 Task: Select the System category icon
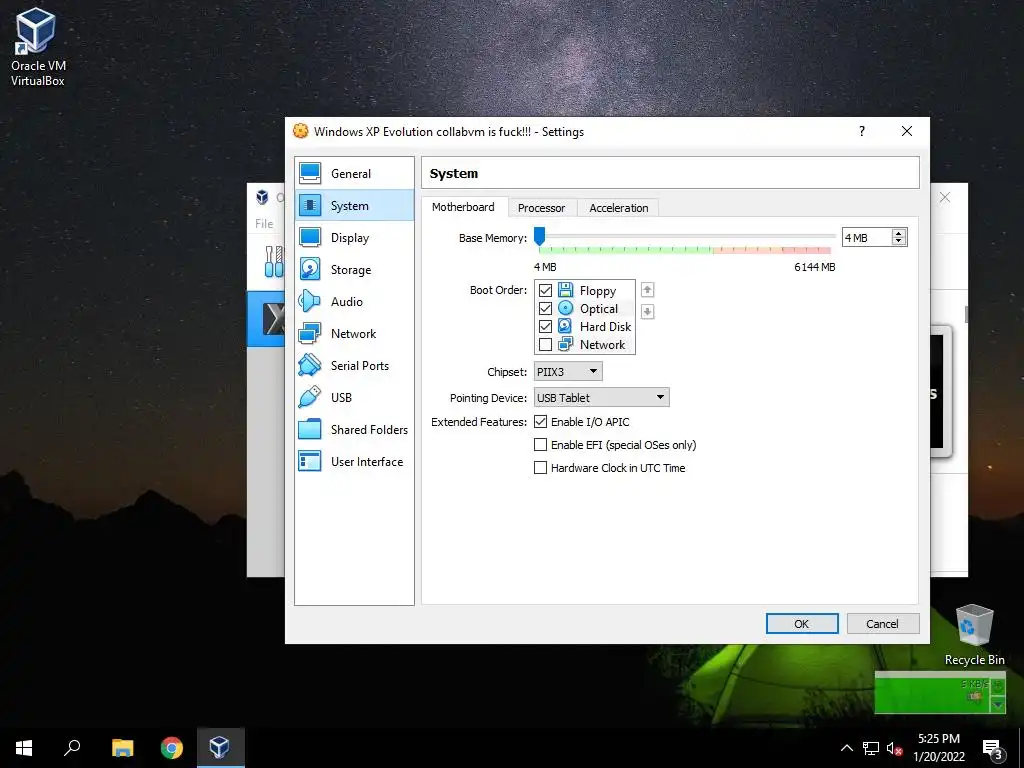(310, 206)
